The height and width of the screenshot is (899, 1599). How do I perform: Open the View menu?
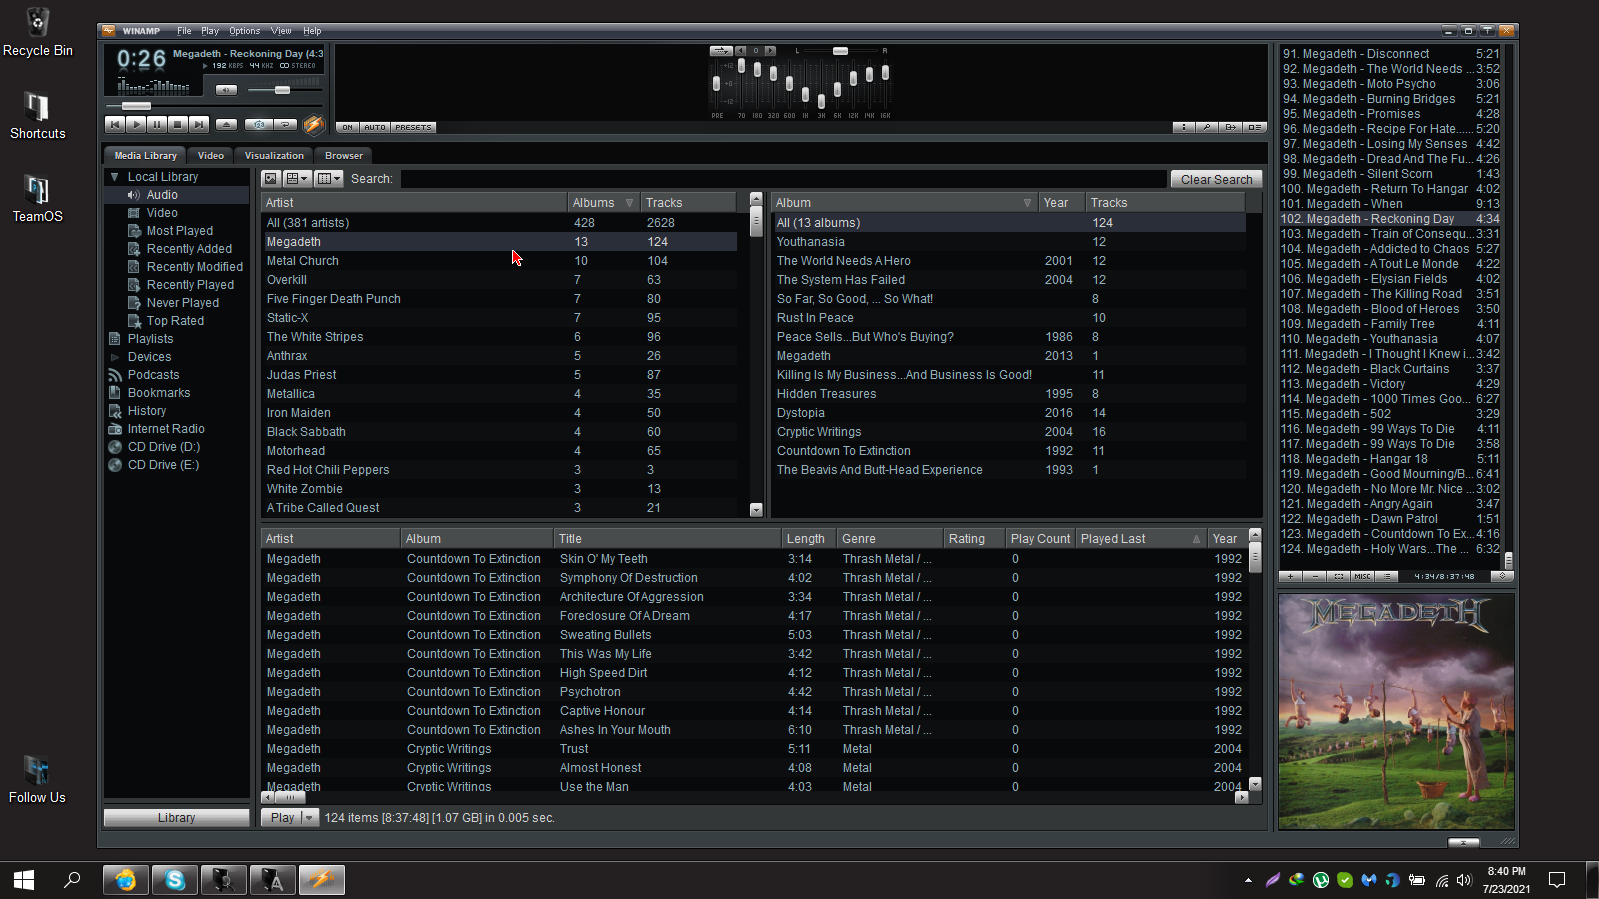tap(281, 31)
